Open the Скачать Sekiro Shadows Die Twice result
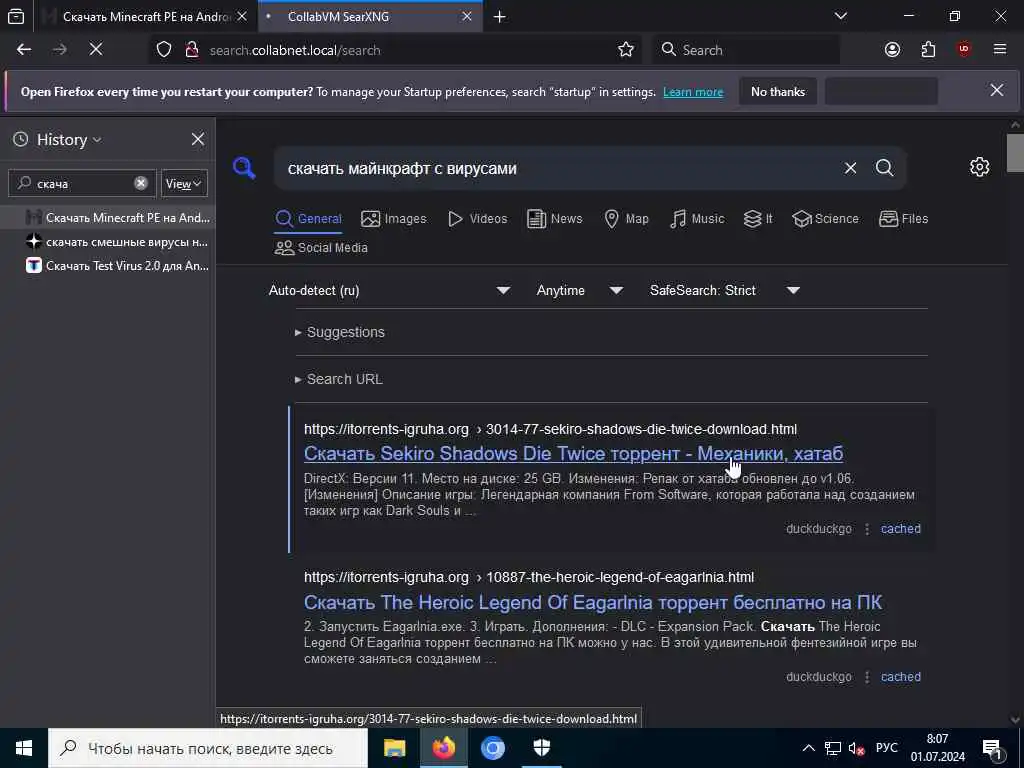 (573, 453)
